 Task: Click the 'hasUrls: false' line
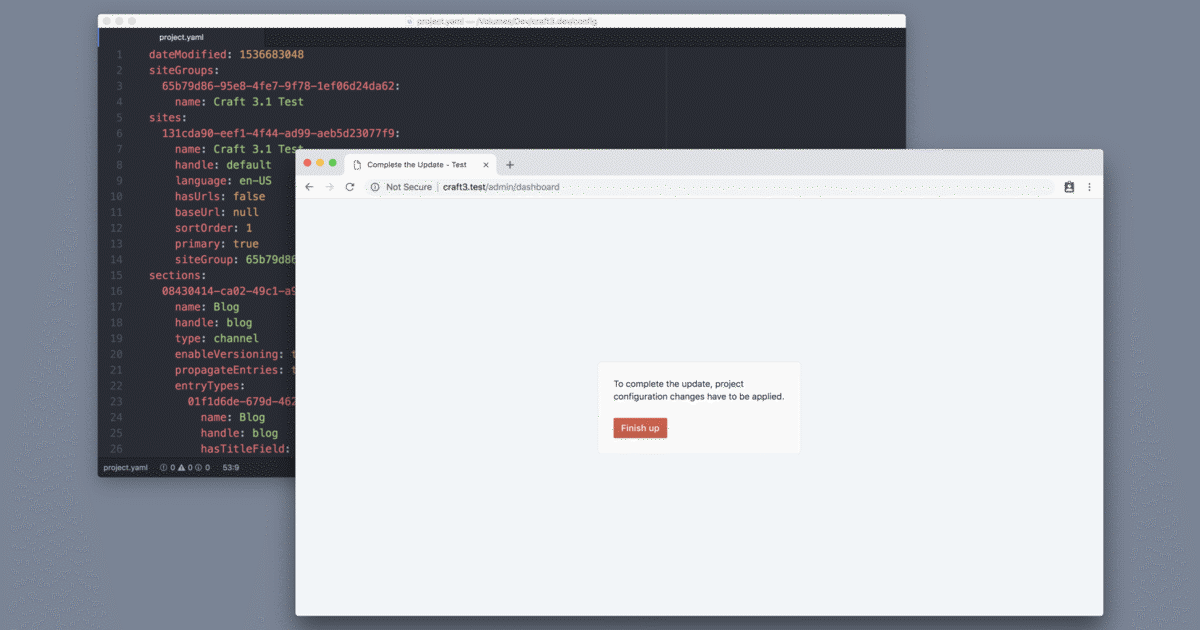pos(220,196)
